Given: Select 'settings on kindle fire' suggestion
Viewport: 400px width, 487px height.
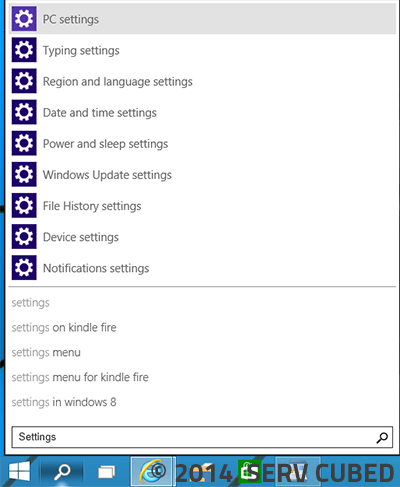Looking at the screenshot, I should [64, 328].
